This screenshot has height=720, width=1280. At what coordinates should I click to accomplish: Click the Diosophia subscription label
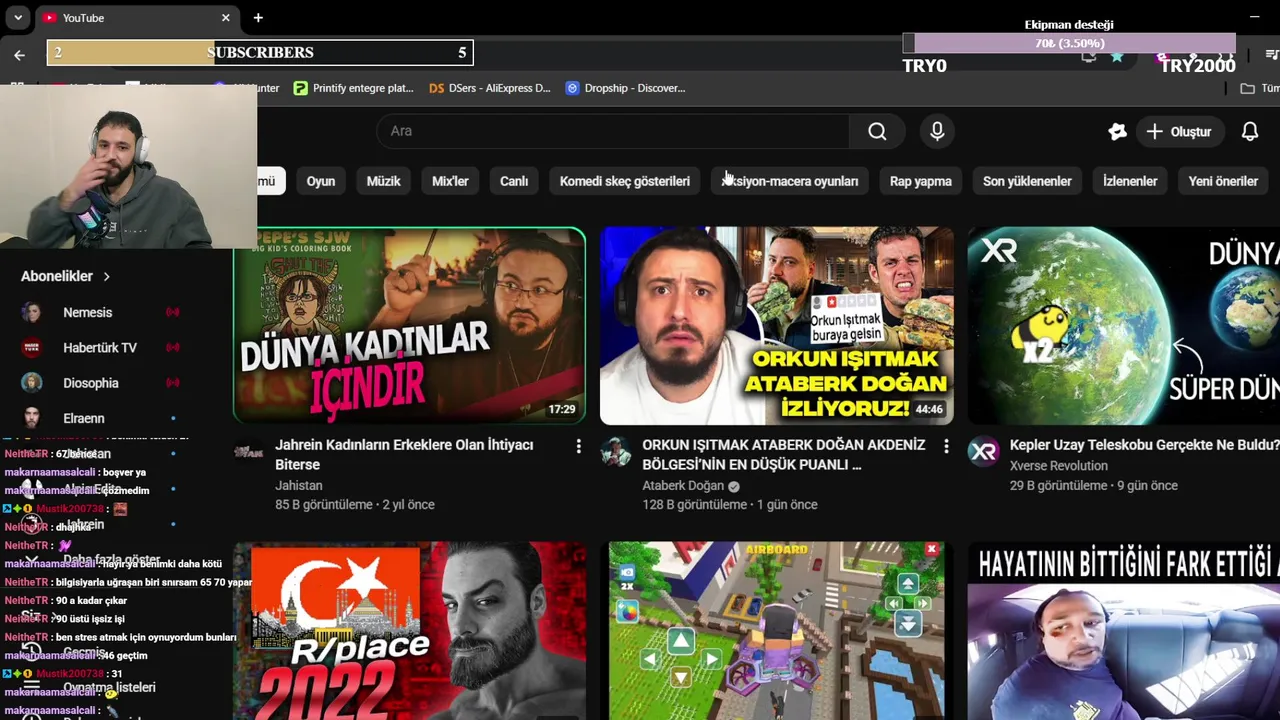pos(91,383)
